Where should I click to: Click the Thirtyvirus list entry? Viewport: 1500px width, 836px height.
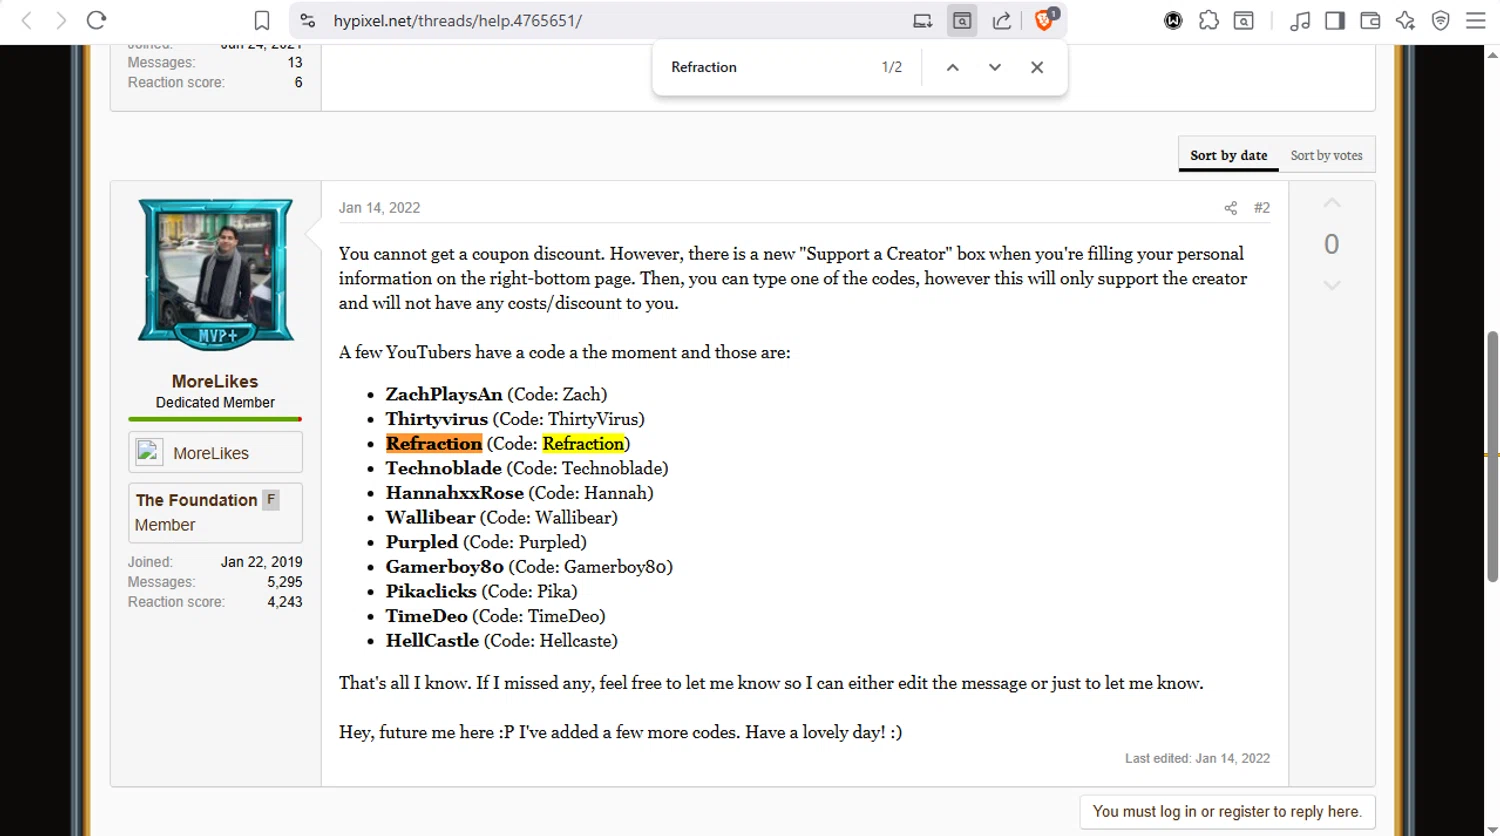click(x=515, y=419)
